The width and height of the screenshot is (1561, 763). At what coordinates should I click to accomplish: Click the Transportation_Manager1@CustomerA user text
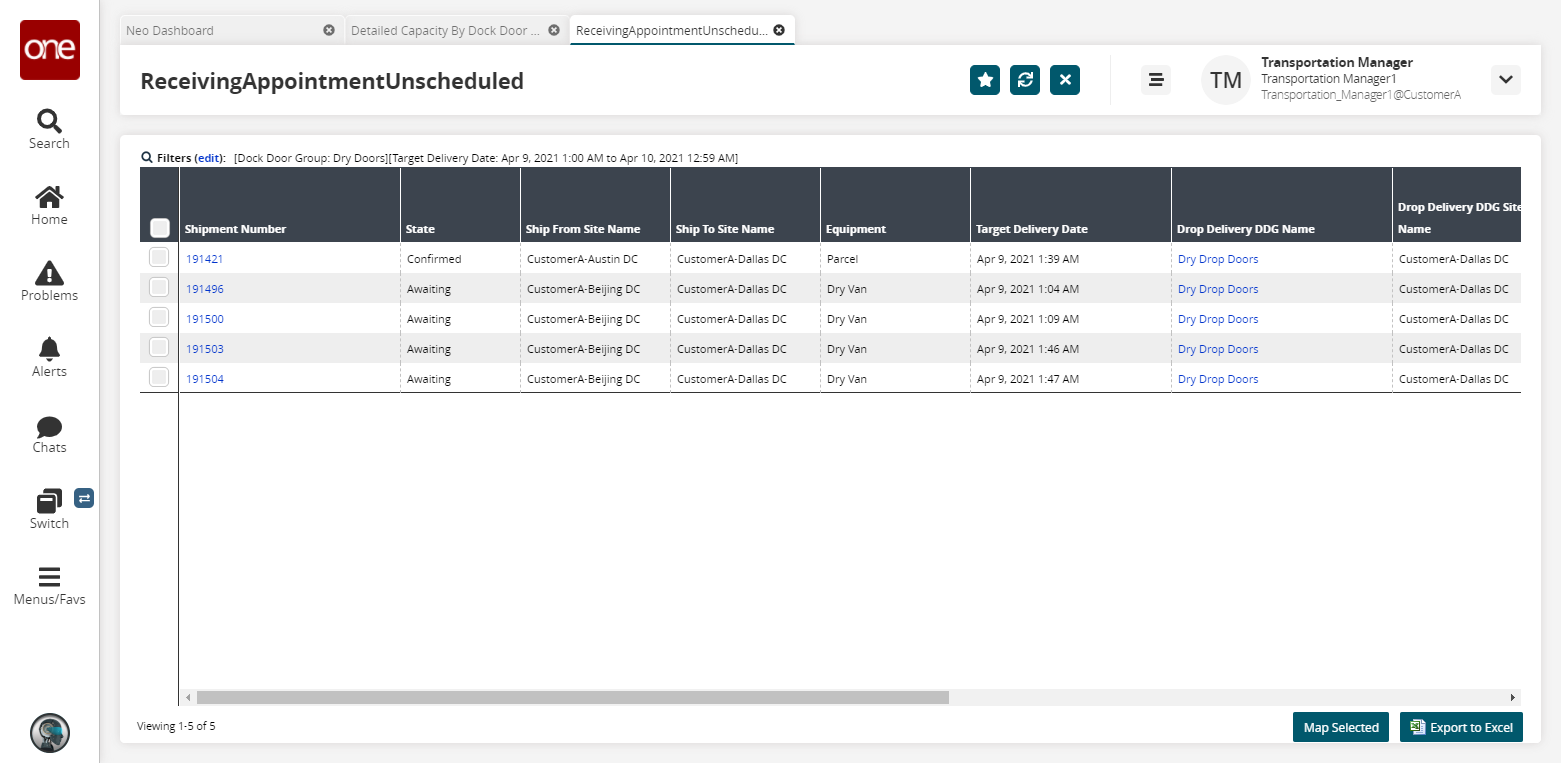(1361, 95)
